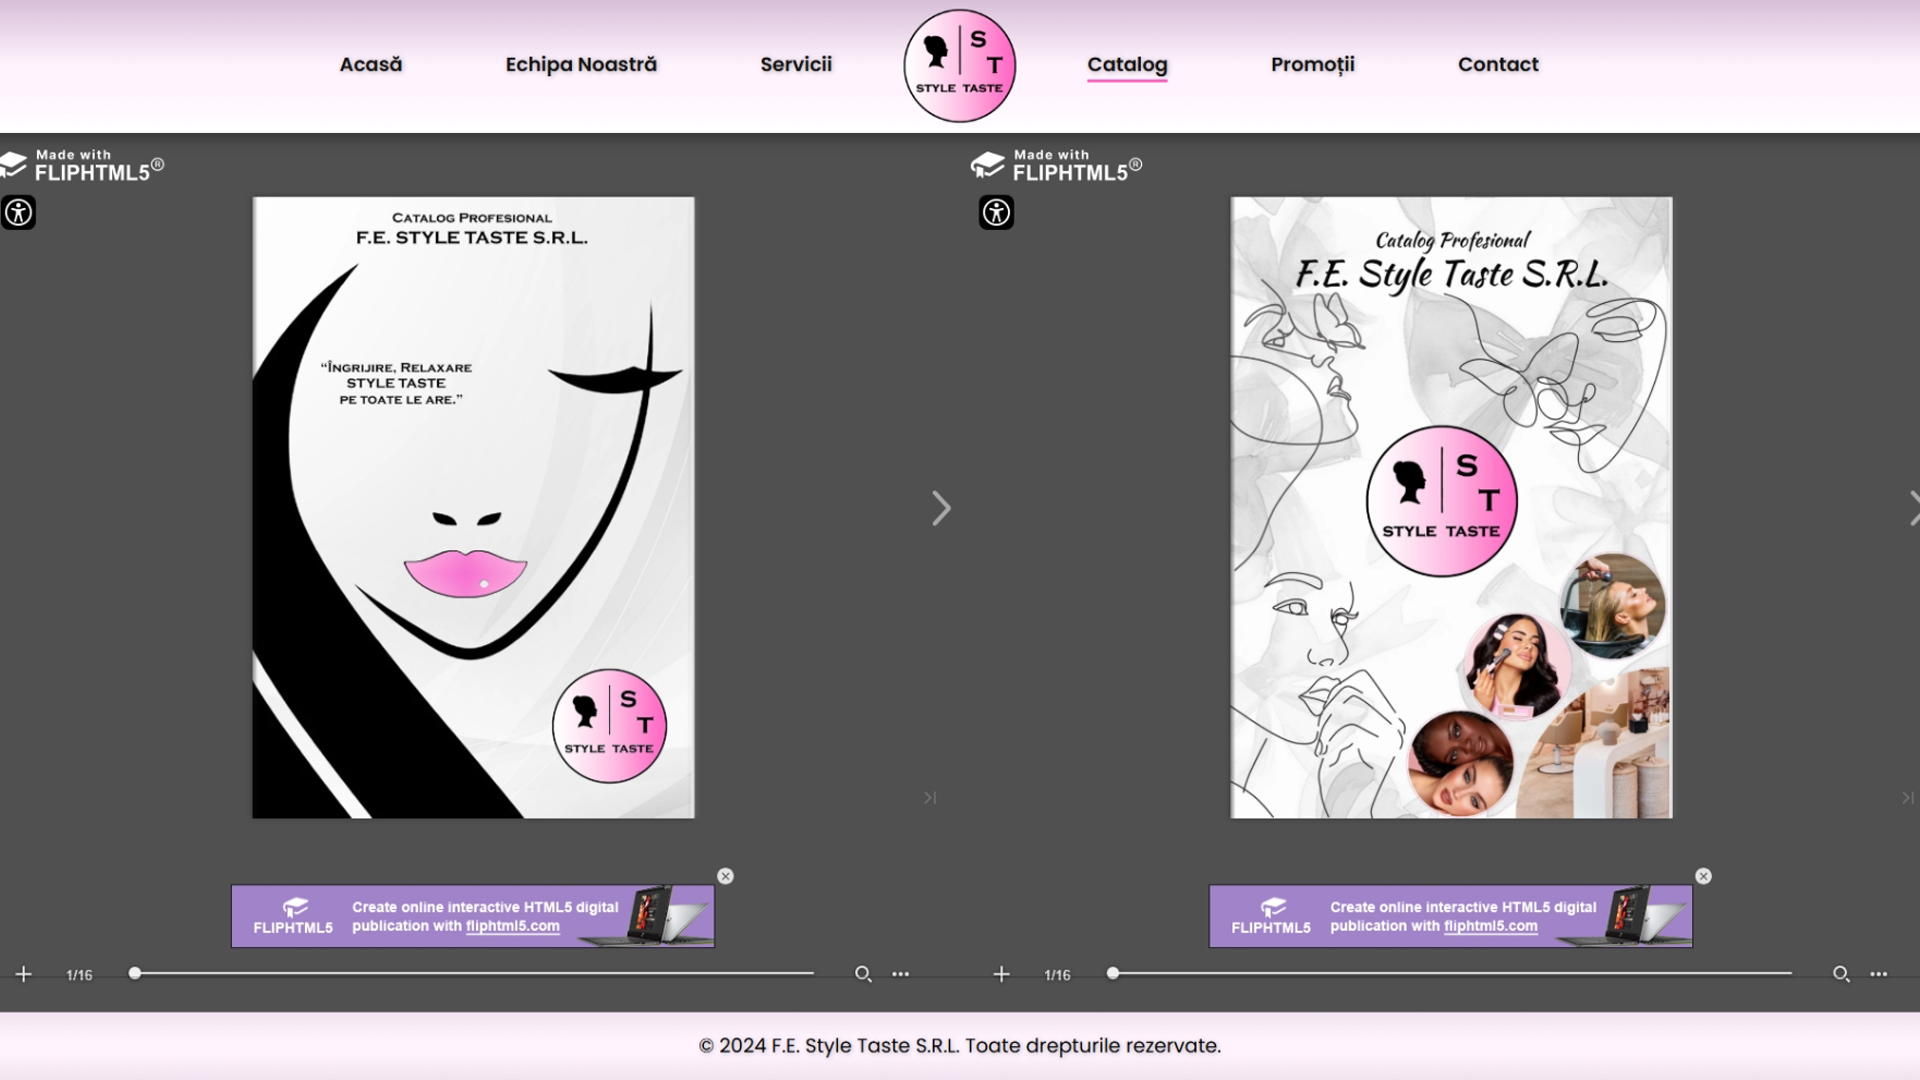Follow fliphtml5.com link in left ad banner
This screenshot has height=1080, width=1920.
pyautogui.click(x=513, y=926)
